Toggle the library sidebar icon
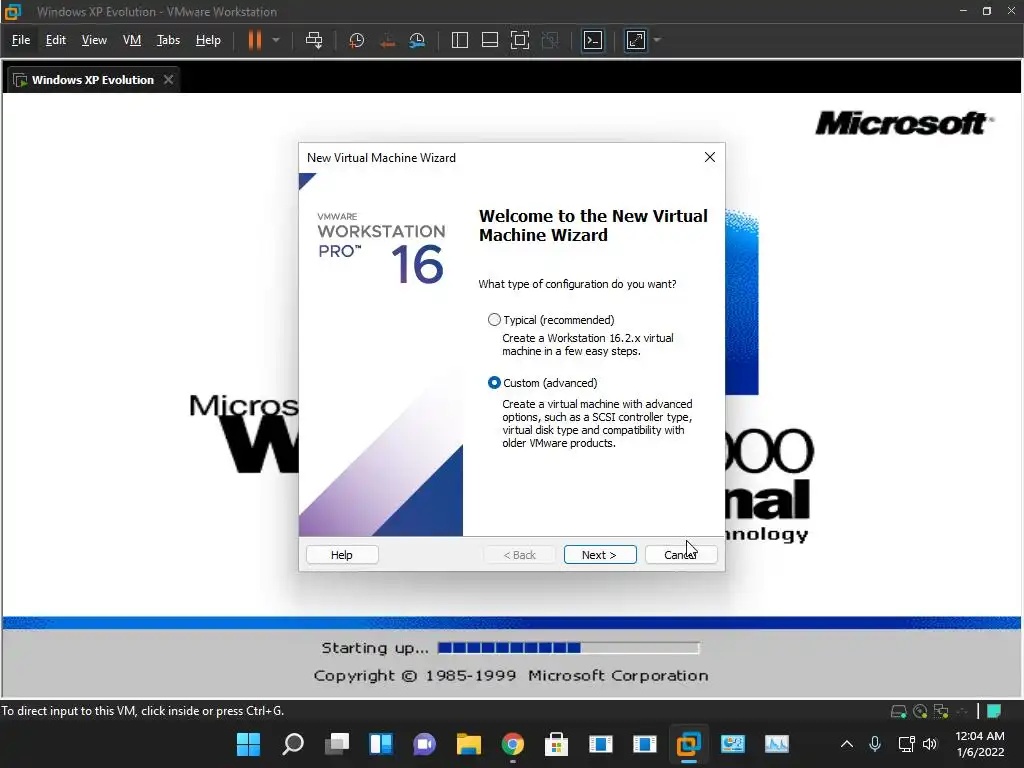 coord(460,40)
